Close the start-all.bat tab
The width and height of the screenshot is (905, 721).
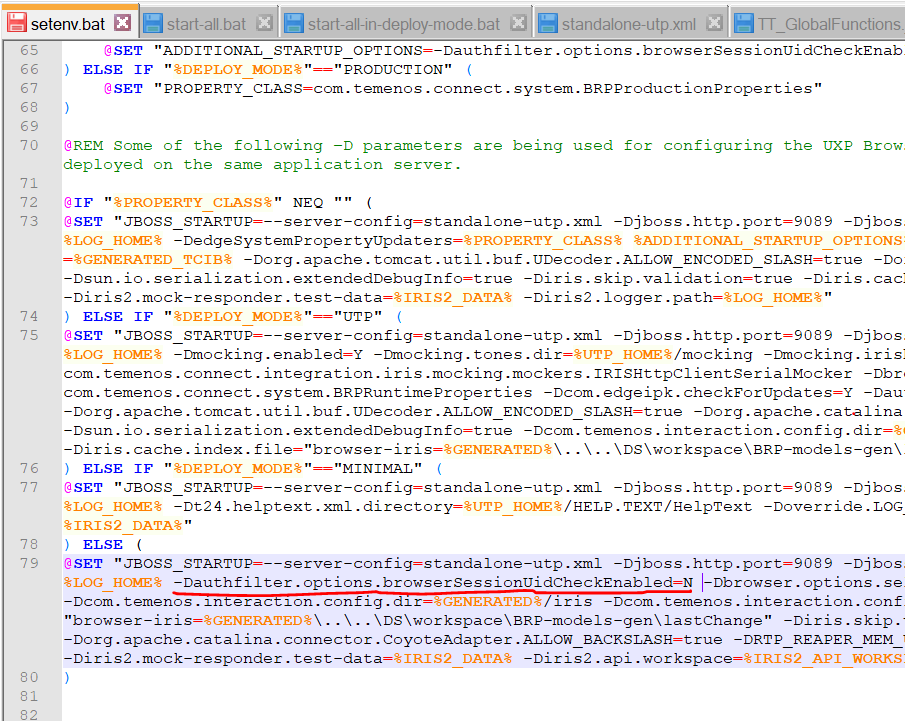(264, 23)
